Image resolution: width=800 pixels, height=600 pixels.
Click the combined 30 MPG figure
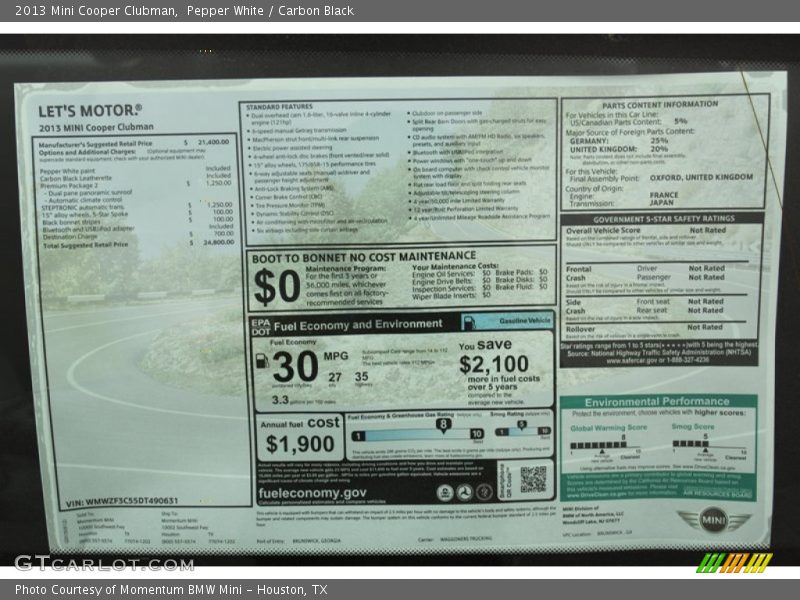click(295, 366)
